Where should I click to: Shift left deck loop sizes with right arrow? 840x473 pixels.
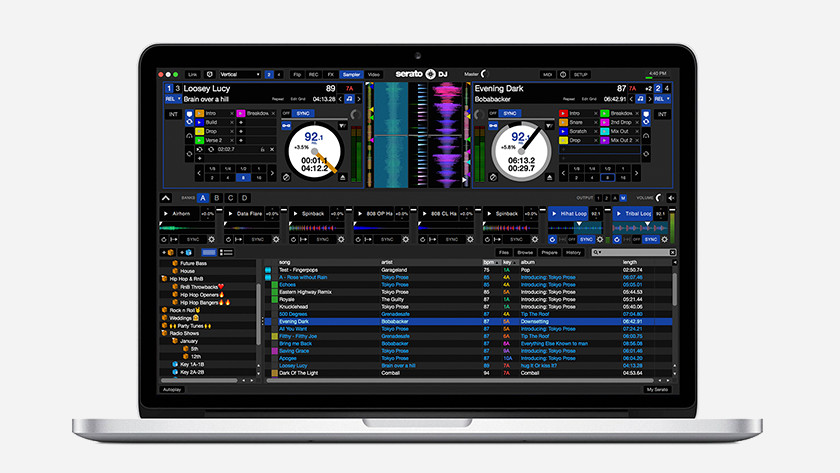click(272, 173)
